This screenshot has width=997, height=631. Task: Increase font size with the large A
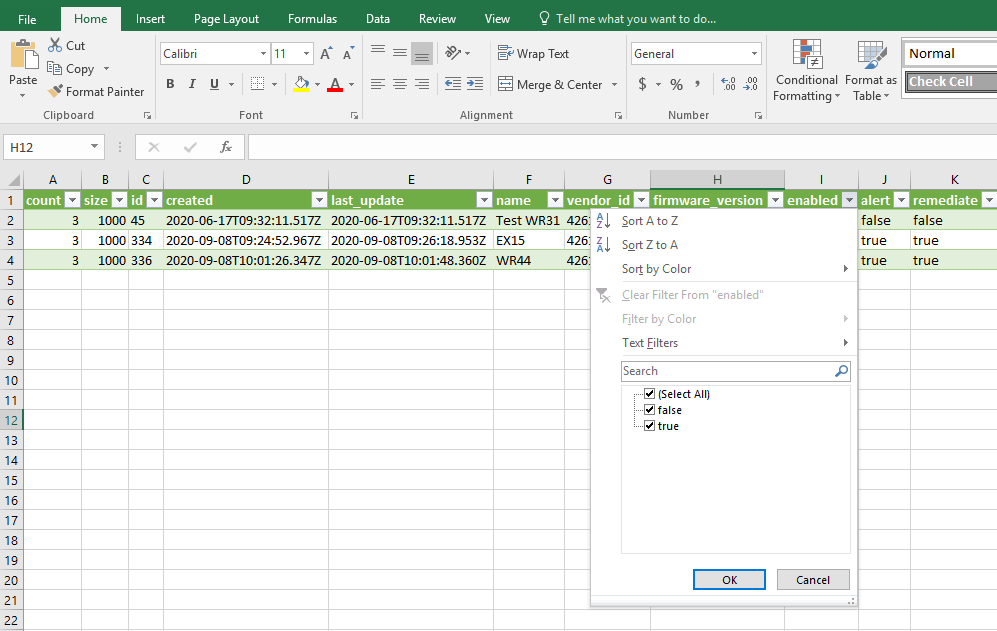326,53
